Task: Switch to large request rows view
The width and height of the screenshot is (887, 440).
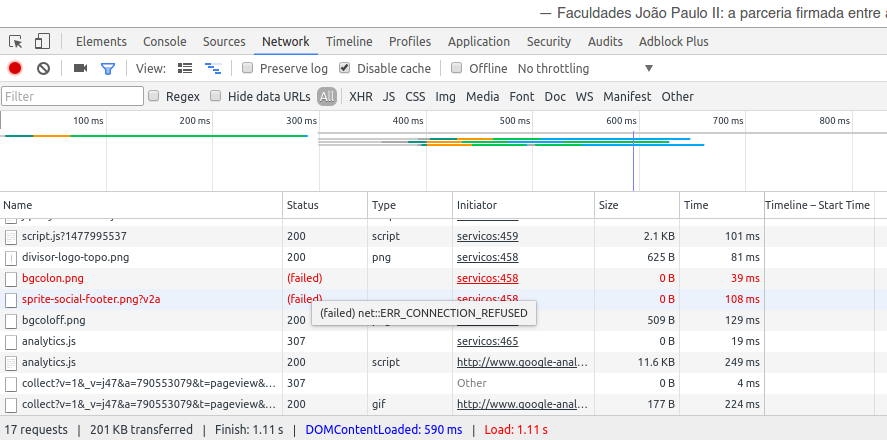Action: click(185, 68)
